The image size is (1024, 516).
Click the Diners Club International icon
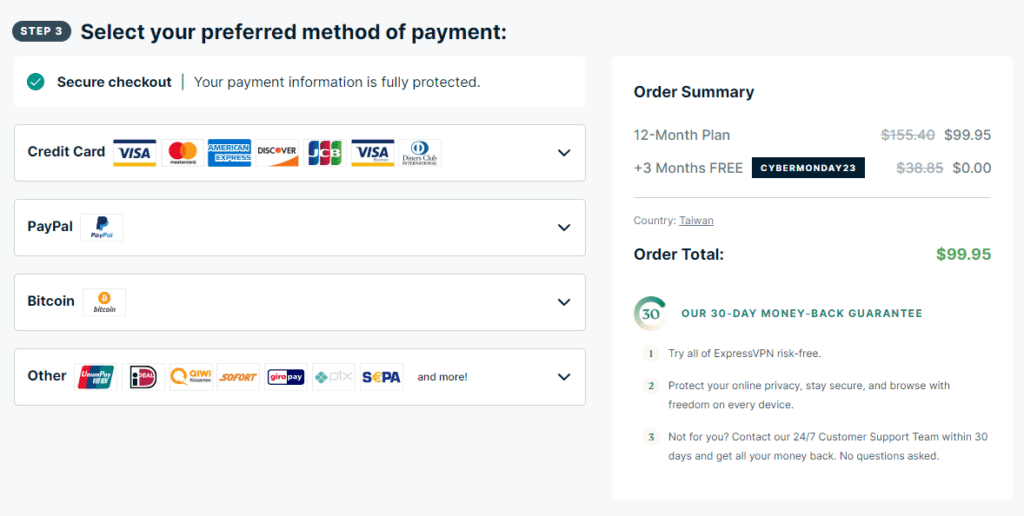point(420,153)
